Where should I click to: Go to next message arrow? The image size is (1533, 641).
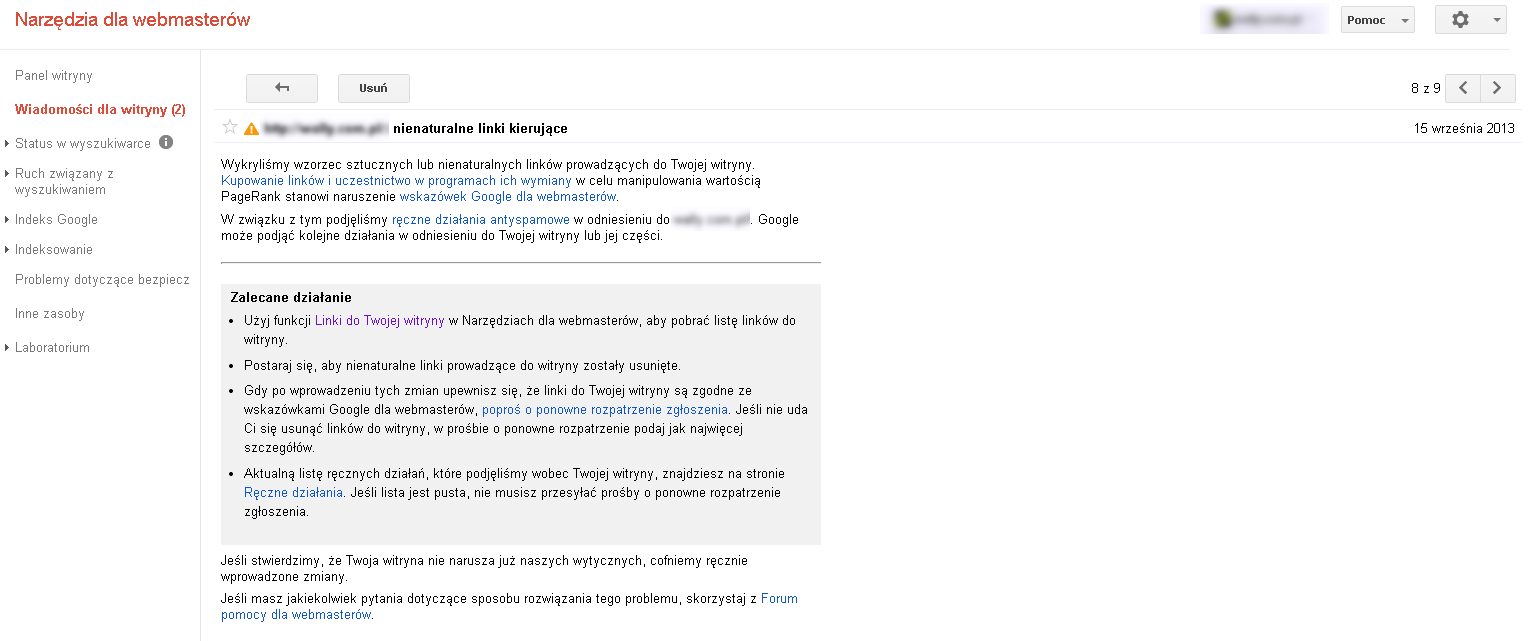click(x=1497, y=88)
